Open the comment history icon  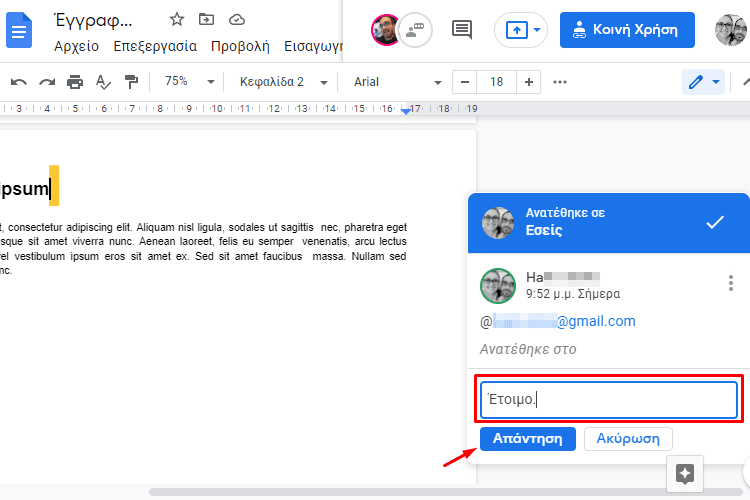pos(462,30)
